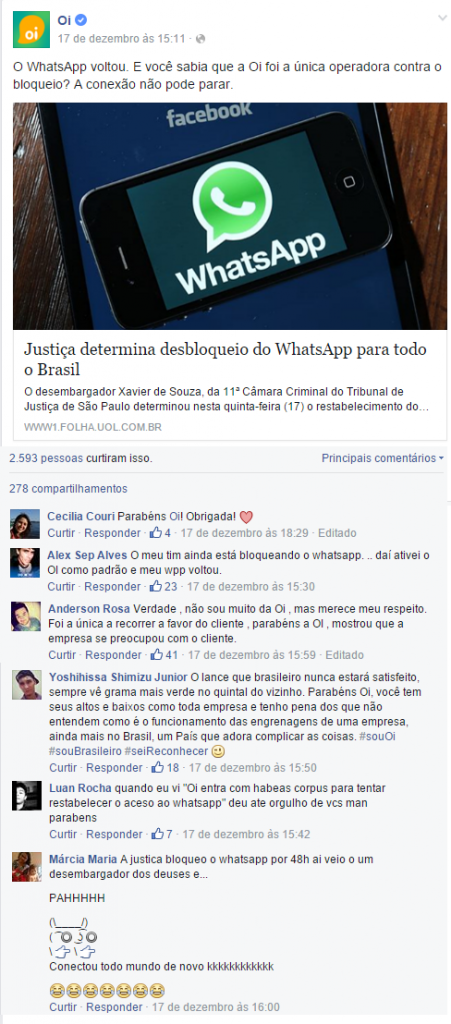Screen dimensions: 451x1024
Task: Open the Justiça determina desbloqueio headline link
Action: click(x=226, y=359)
